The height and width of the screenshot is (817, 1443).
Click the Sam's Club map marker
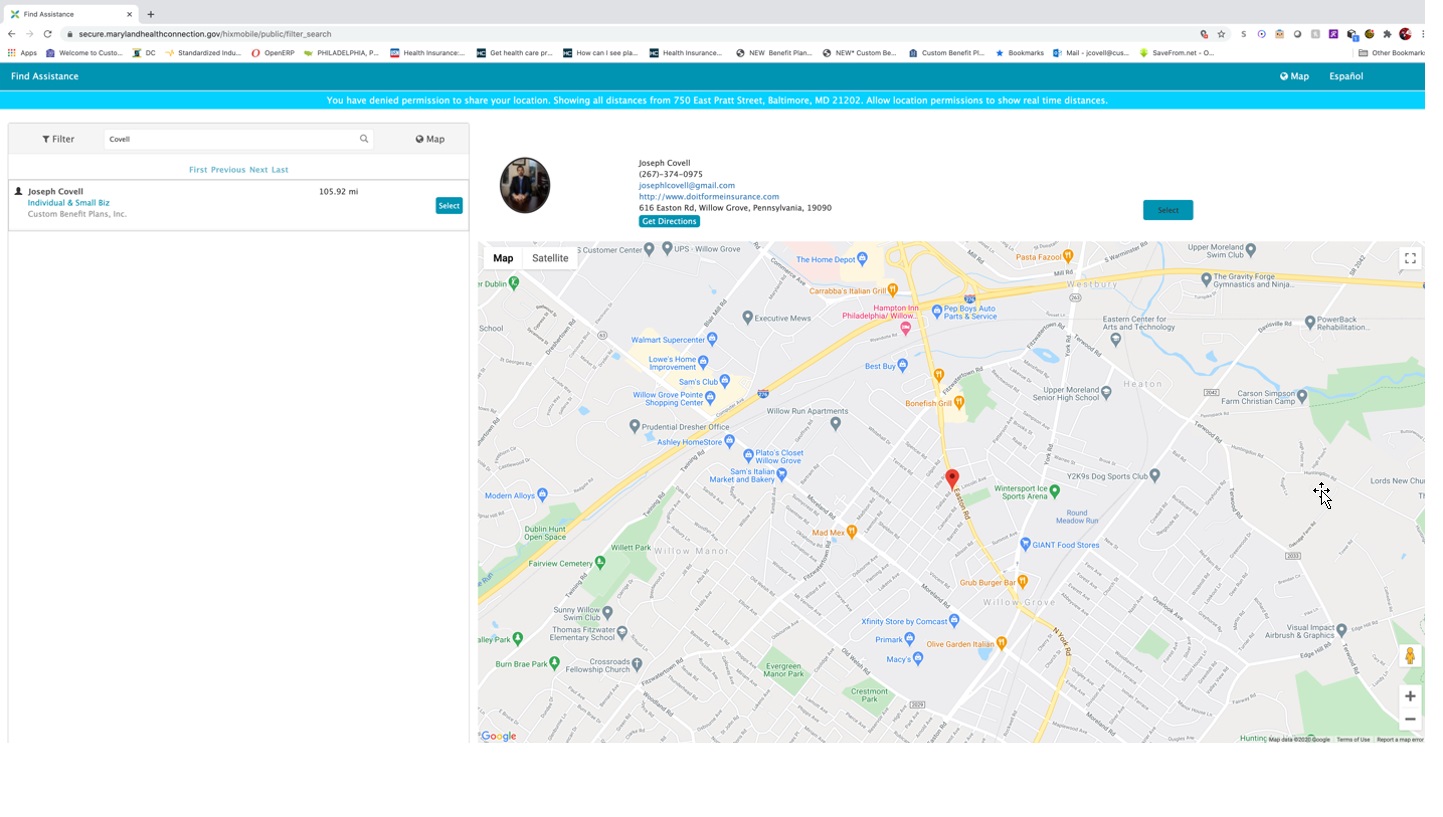tap(725, 381)
